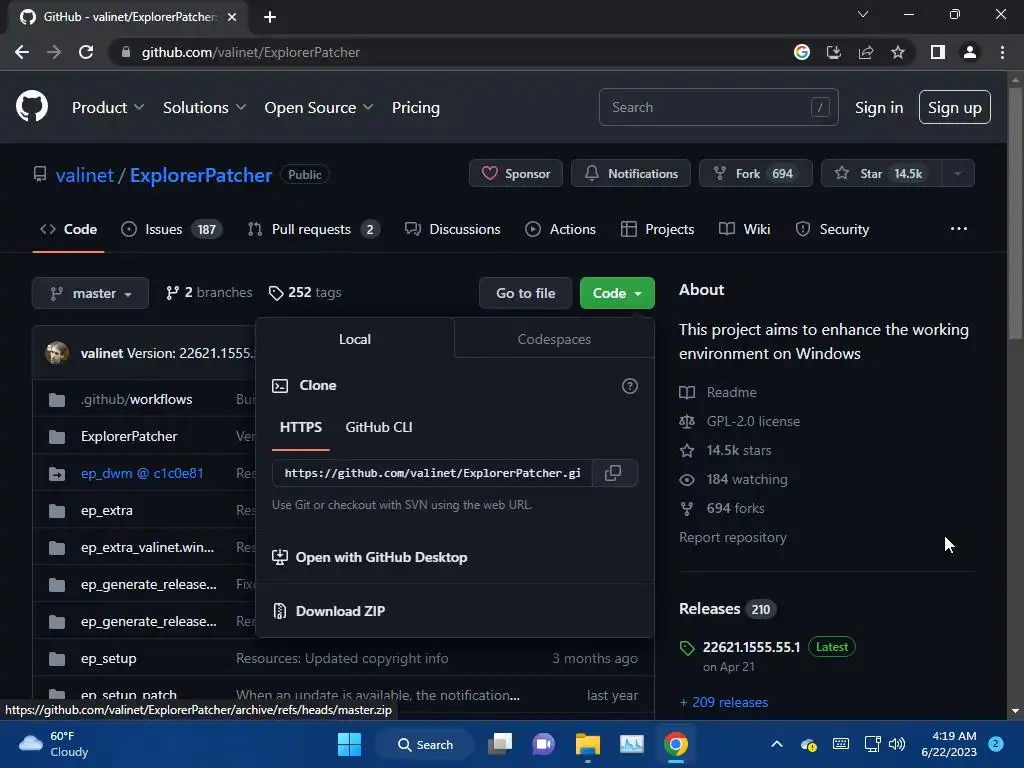The image size is (1024, 768).
Task: Open Windows Start menu
Action: tap(349, 744)
